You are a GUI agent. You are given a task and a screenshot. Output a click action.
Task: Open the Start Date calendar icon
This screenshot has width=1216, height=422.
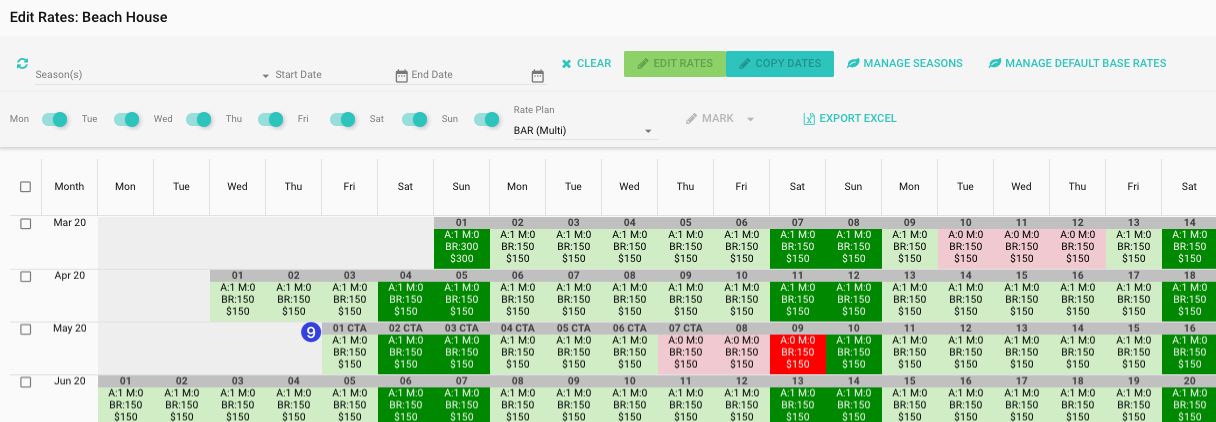tap(401, 75)
